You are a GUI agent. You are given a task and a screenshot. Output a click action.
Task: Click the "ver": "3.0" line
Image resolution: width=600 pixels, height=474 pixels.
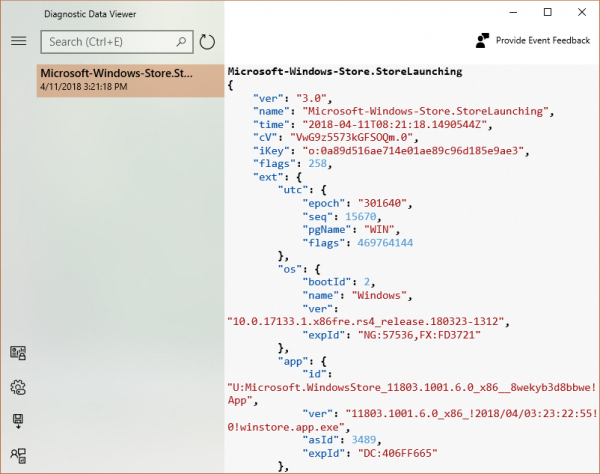[x=292, y=98]
